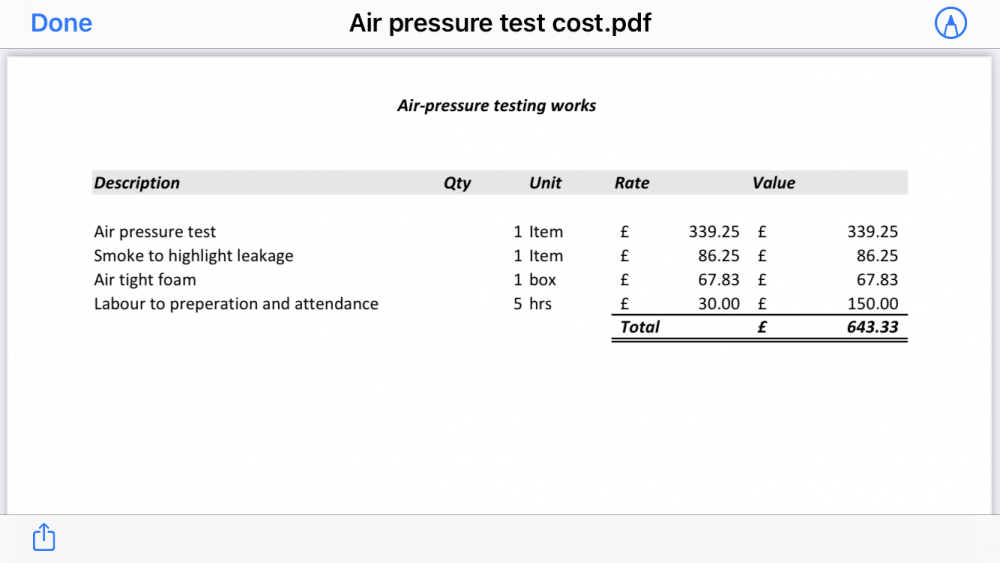Tap the Total value 643.33
Viewport: 1000px width, 563px height.
coord(872,327)
